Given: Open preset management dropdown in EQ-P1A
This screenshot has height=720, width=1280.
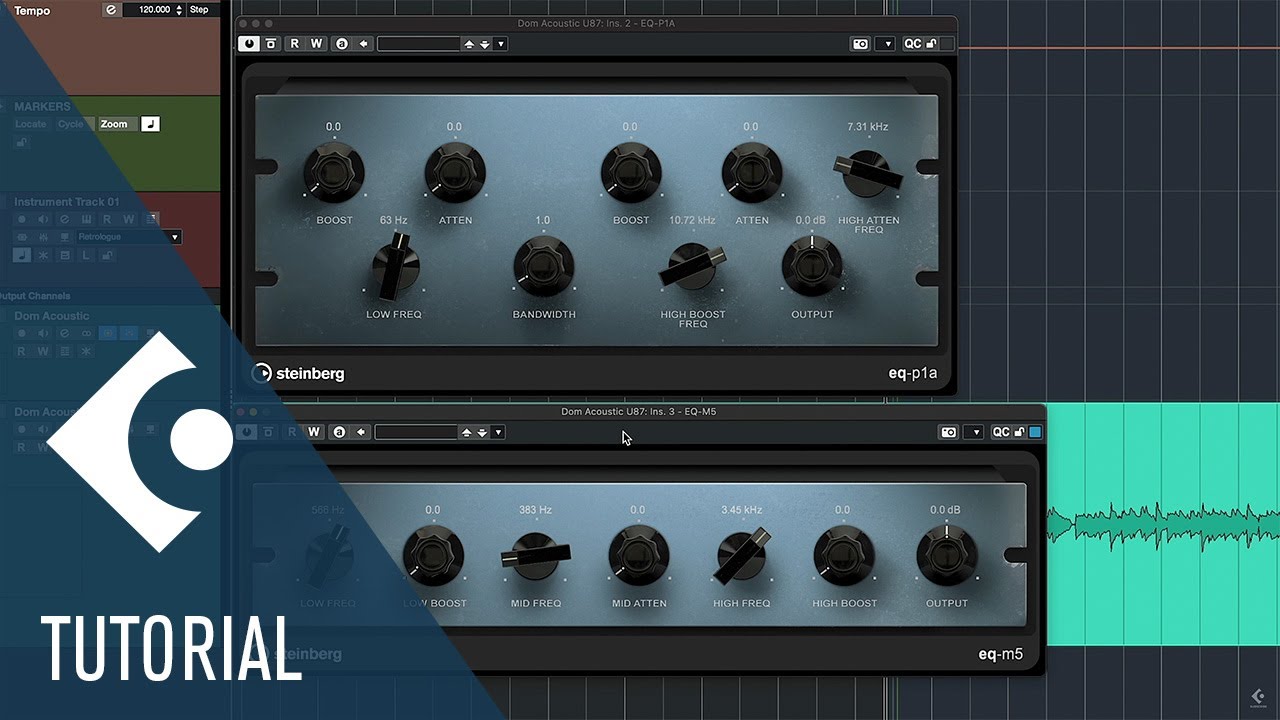Looking at the screenshot, I should [x=501, y=44].
